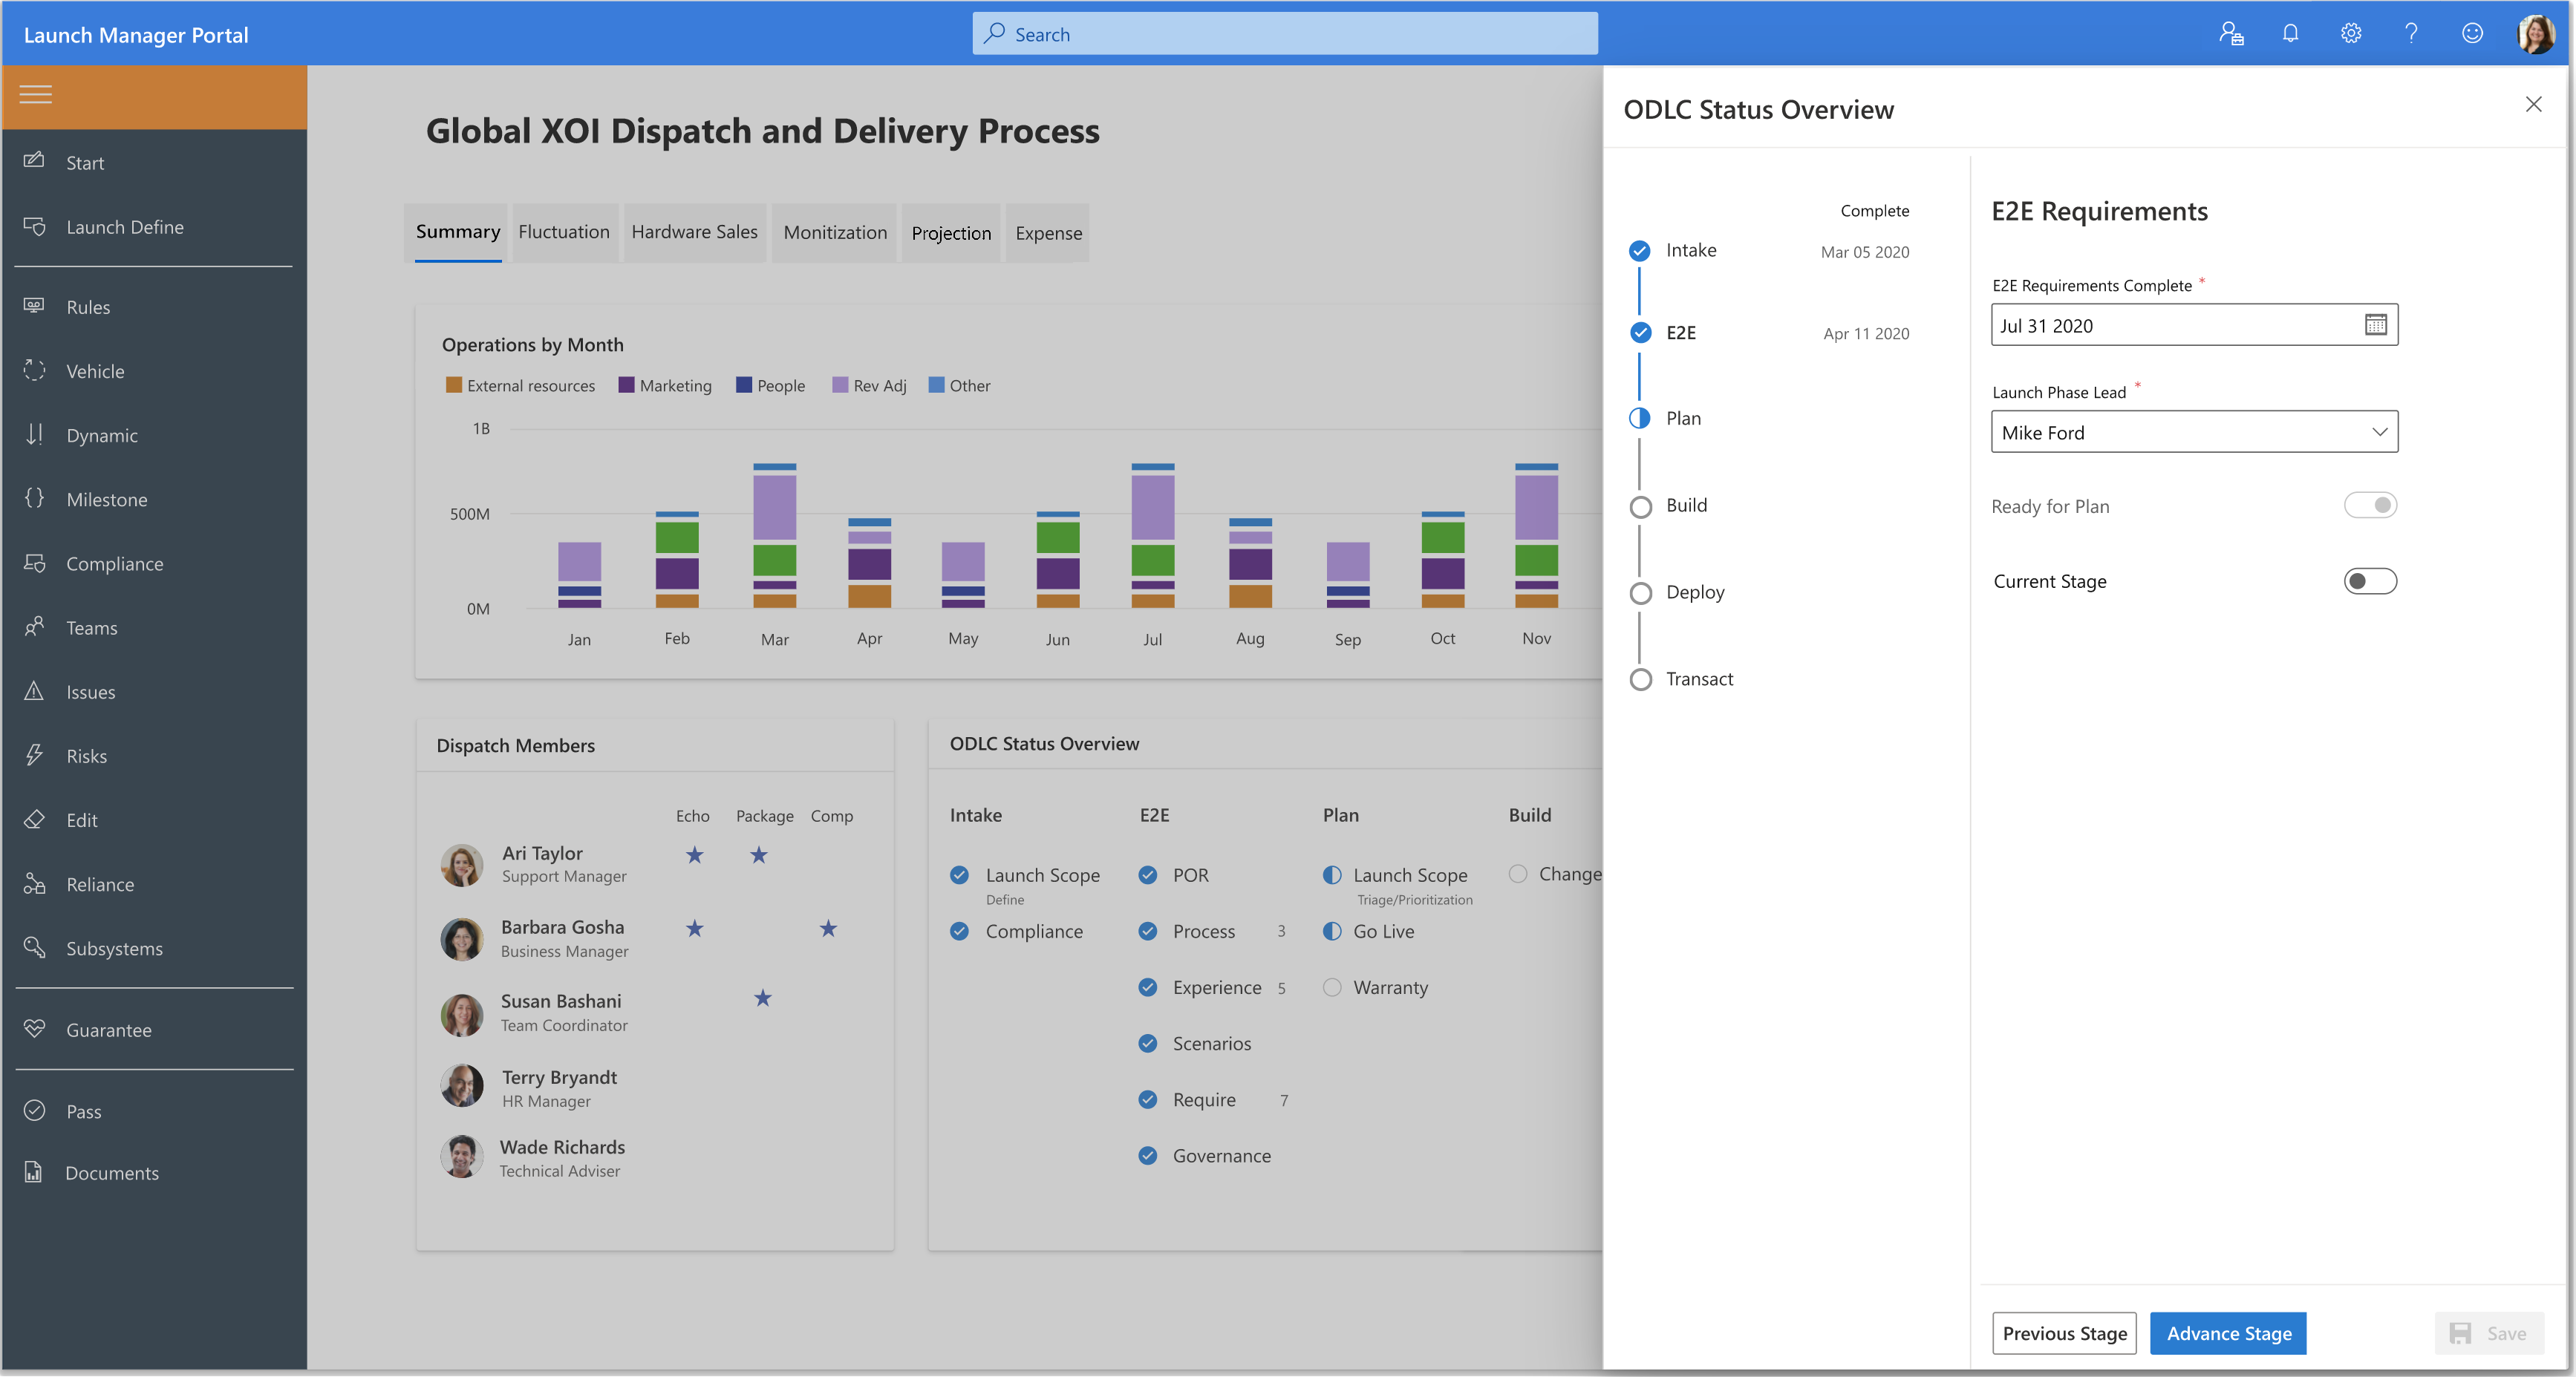Click the Rev Adj legend swatch

tap(840, 385)
